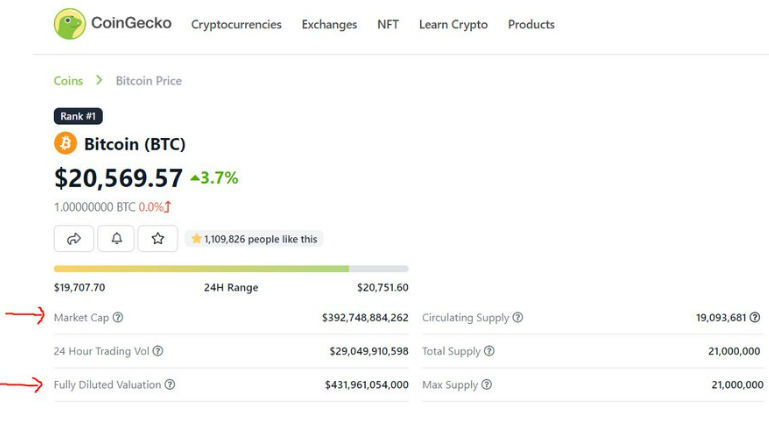Open the Cryptocurrencies menu
Image resolution: width=769 pixels, height=430 pixels.
(x=236, y=25)
